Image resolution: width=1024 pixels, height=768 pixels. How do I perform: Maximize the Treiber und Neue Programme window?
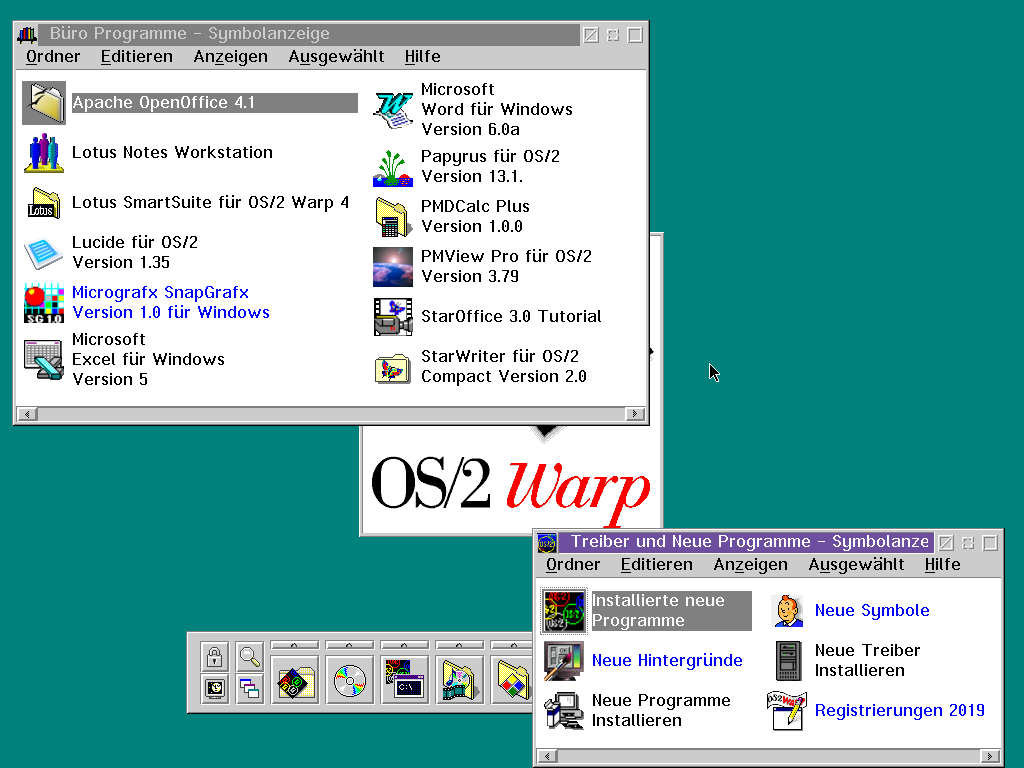[990, 543]
